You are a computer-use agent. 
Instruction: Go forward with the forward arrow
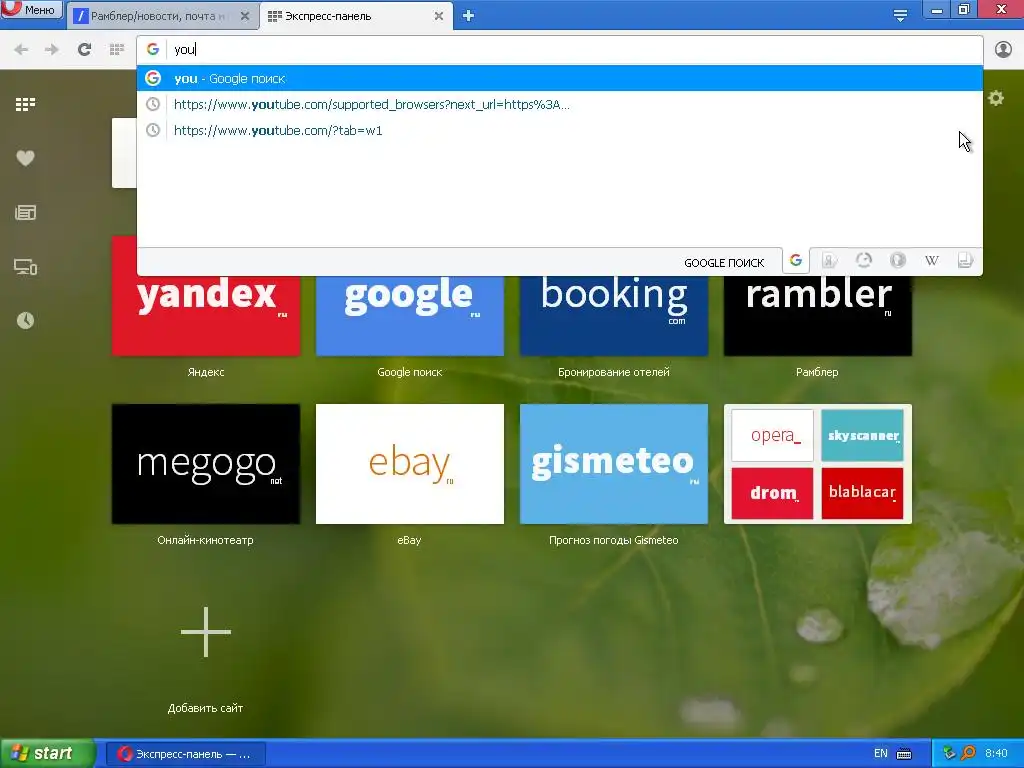tap(52, 50)
